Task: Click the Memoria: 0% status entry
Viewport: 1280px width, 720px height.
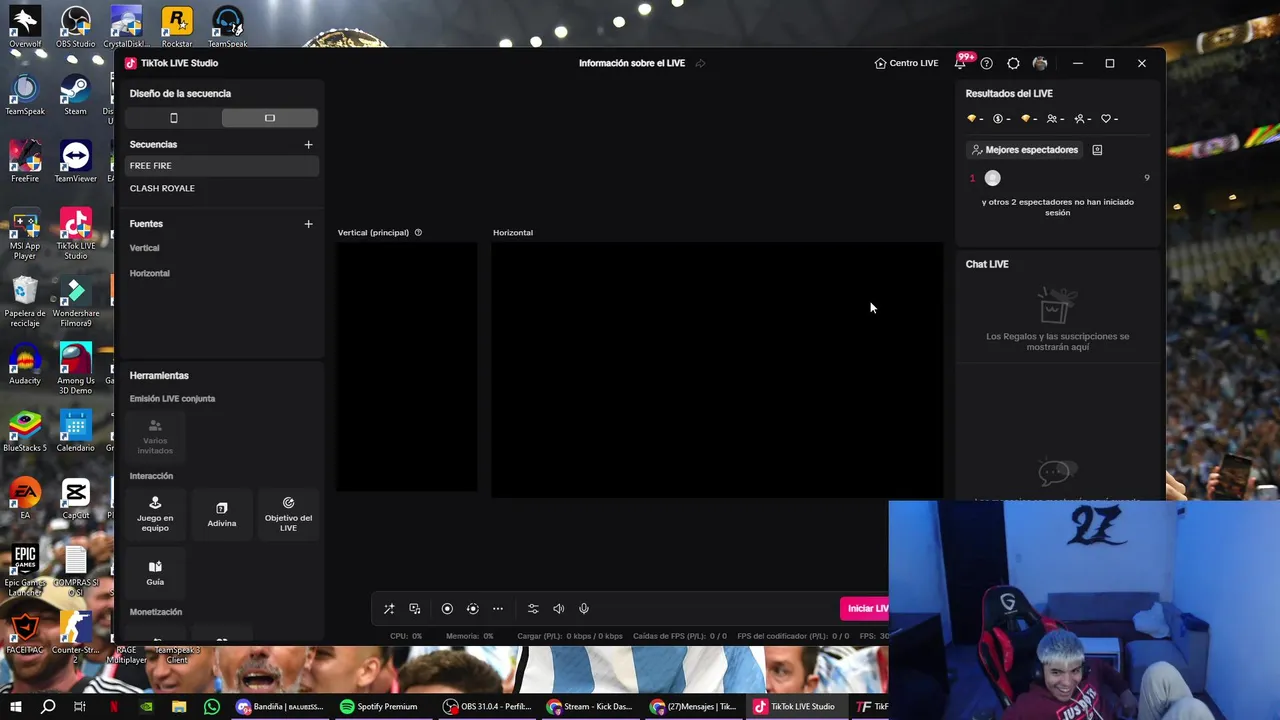Action: click(470, 636)
